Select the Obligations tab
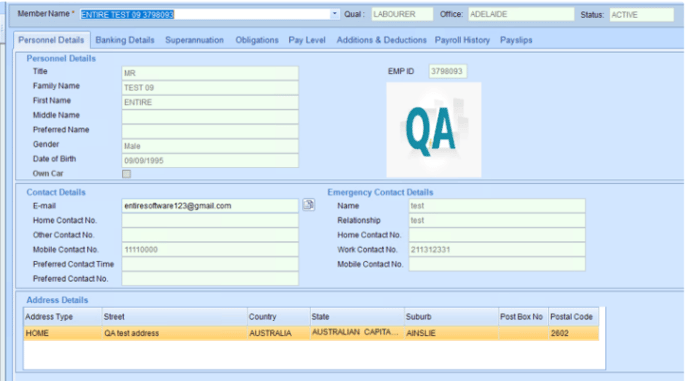The image size is (688, 381). click(x=257, y=40)
